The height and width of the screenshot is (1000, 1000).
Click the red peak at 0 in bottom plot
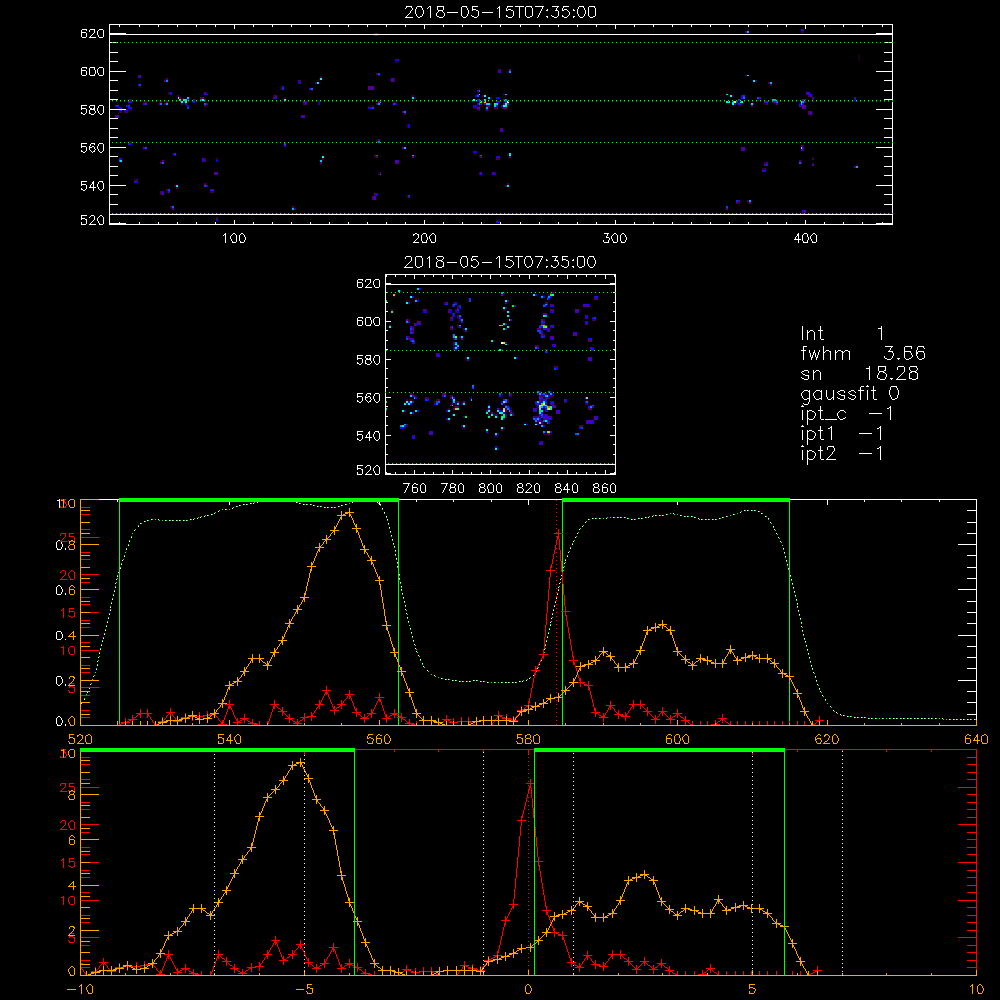pos(529,783)
